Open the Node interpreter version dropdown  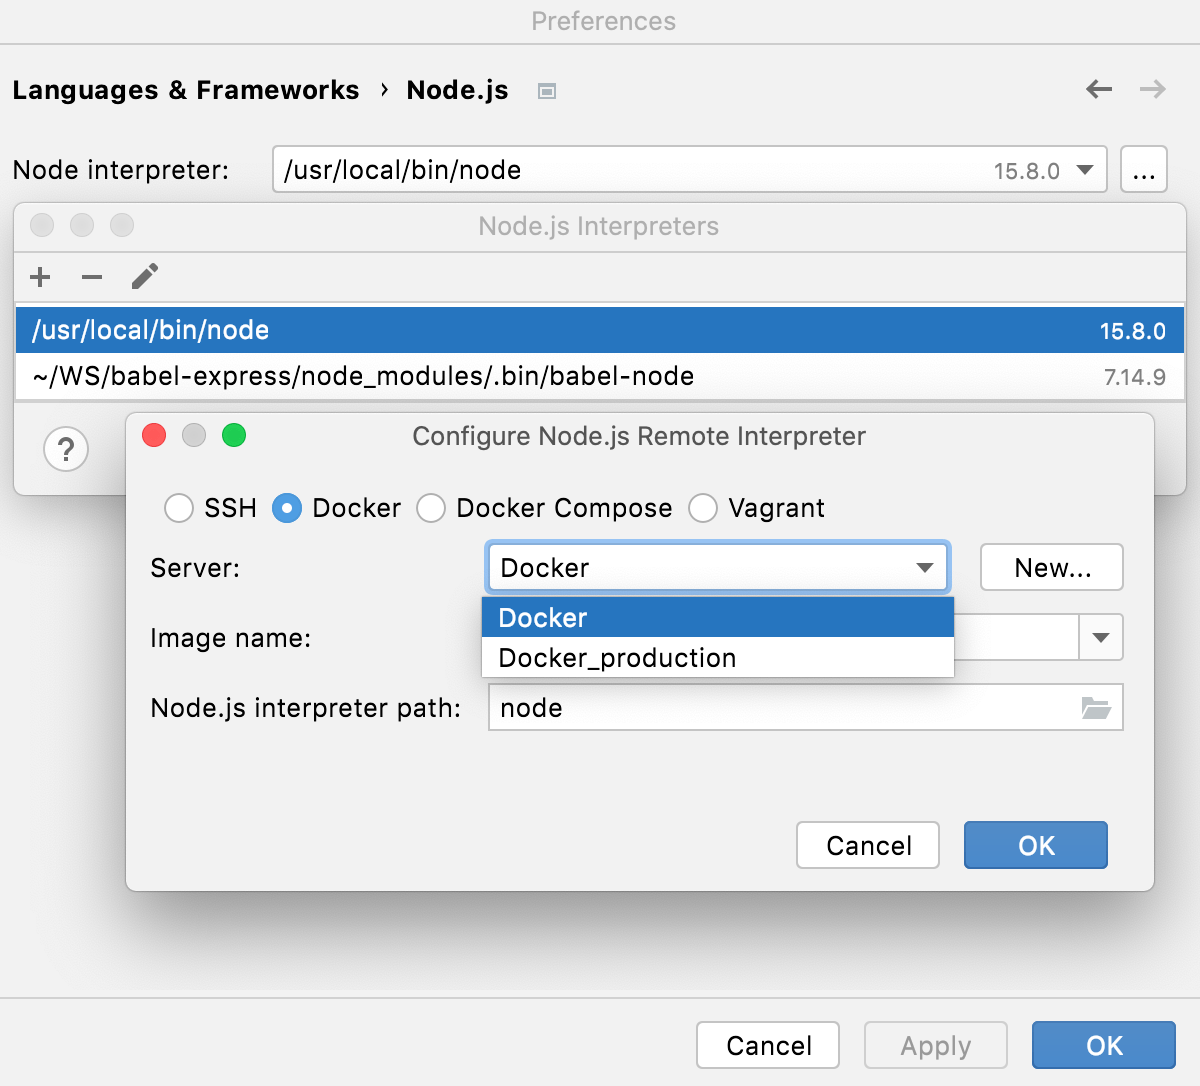1084,170
